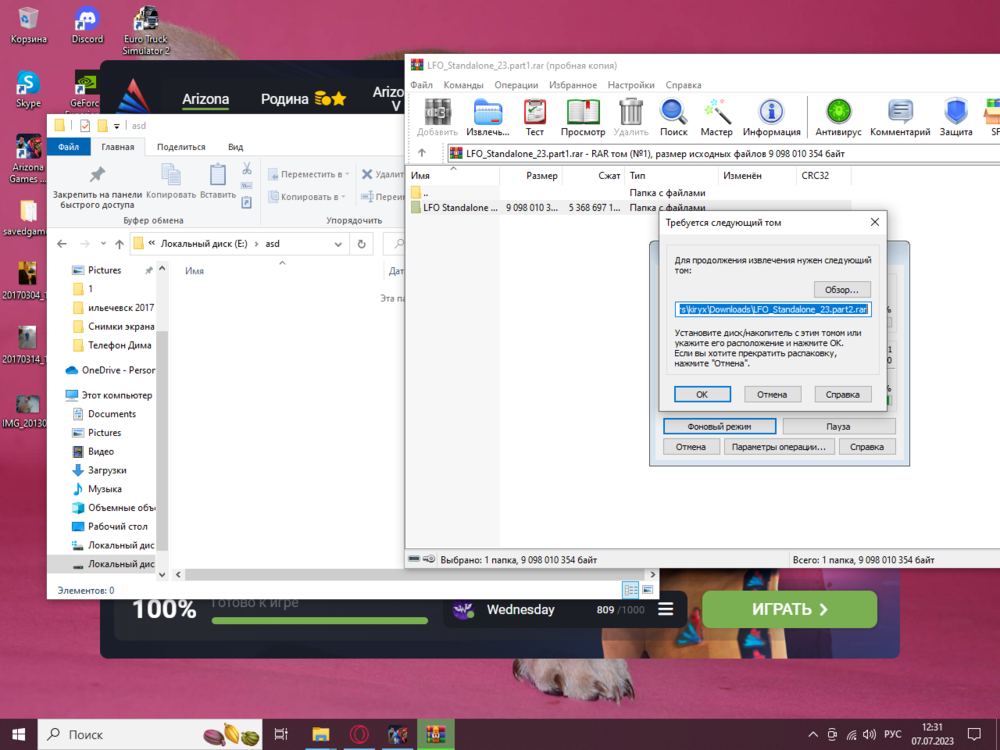Click the Extract (Извлечь) toolbar icon

click(x=488, y=112)
